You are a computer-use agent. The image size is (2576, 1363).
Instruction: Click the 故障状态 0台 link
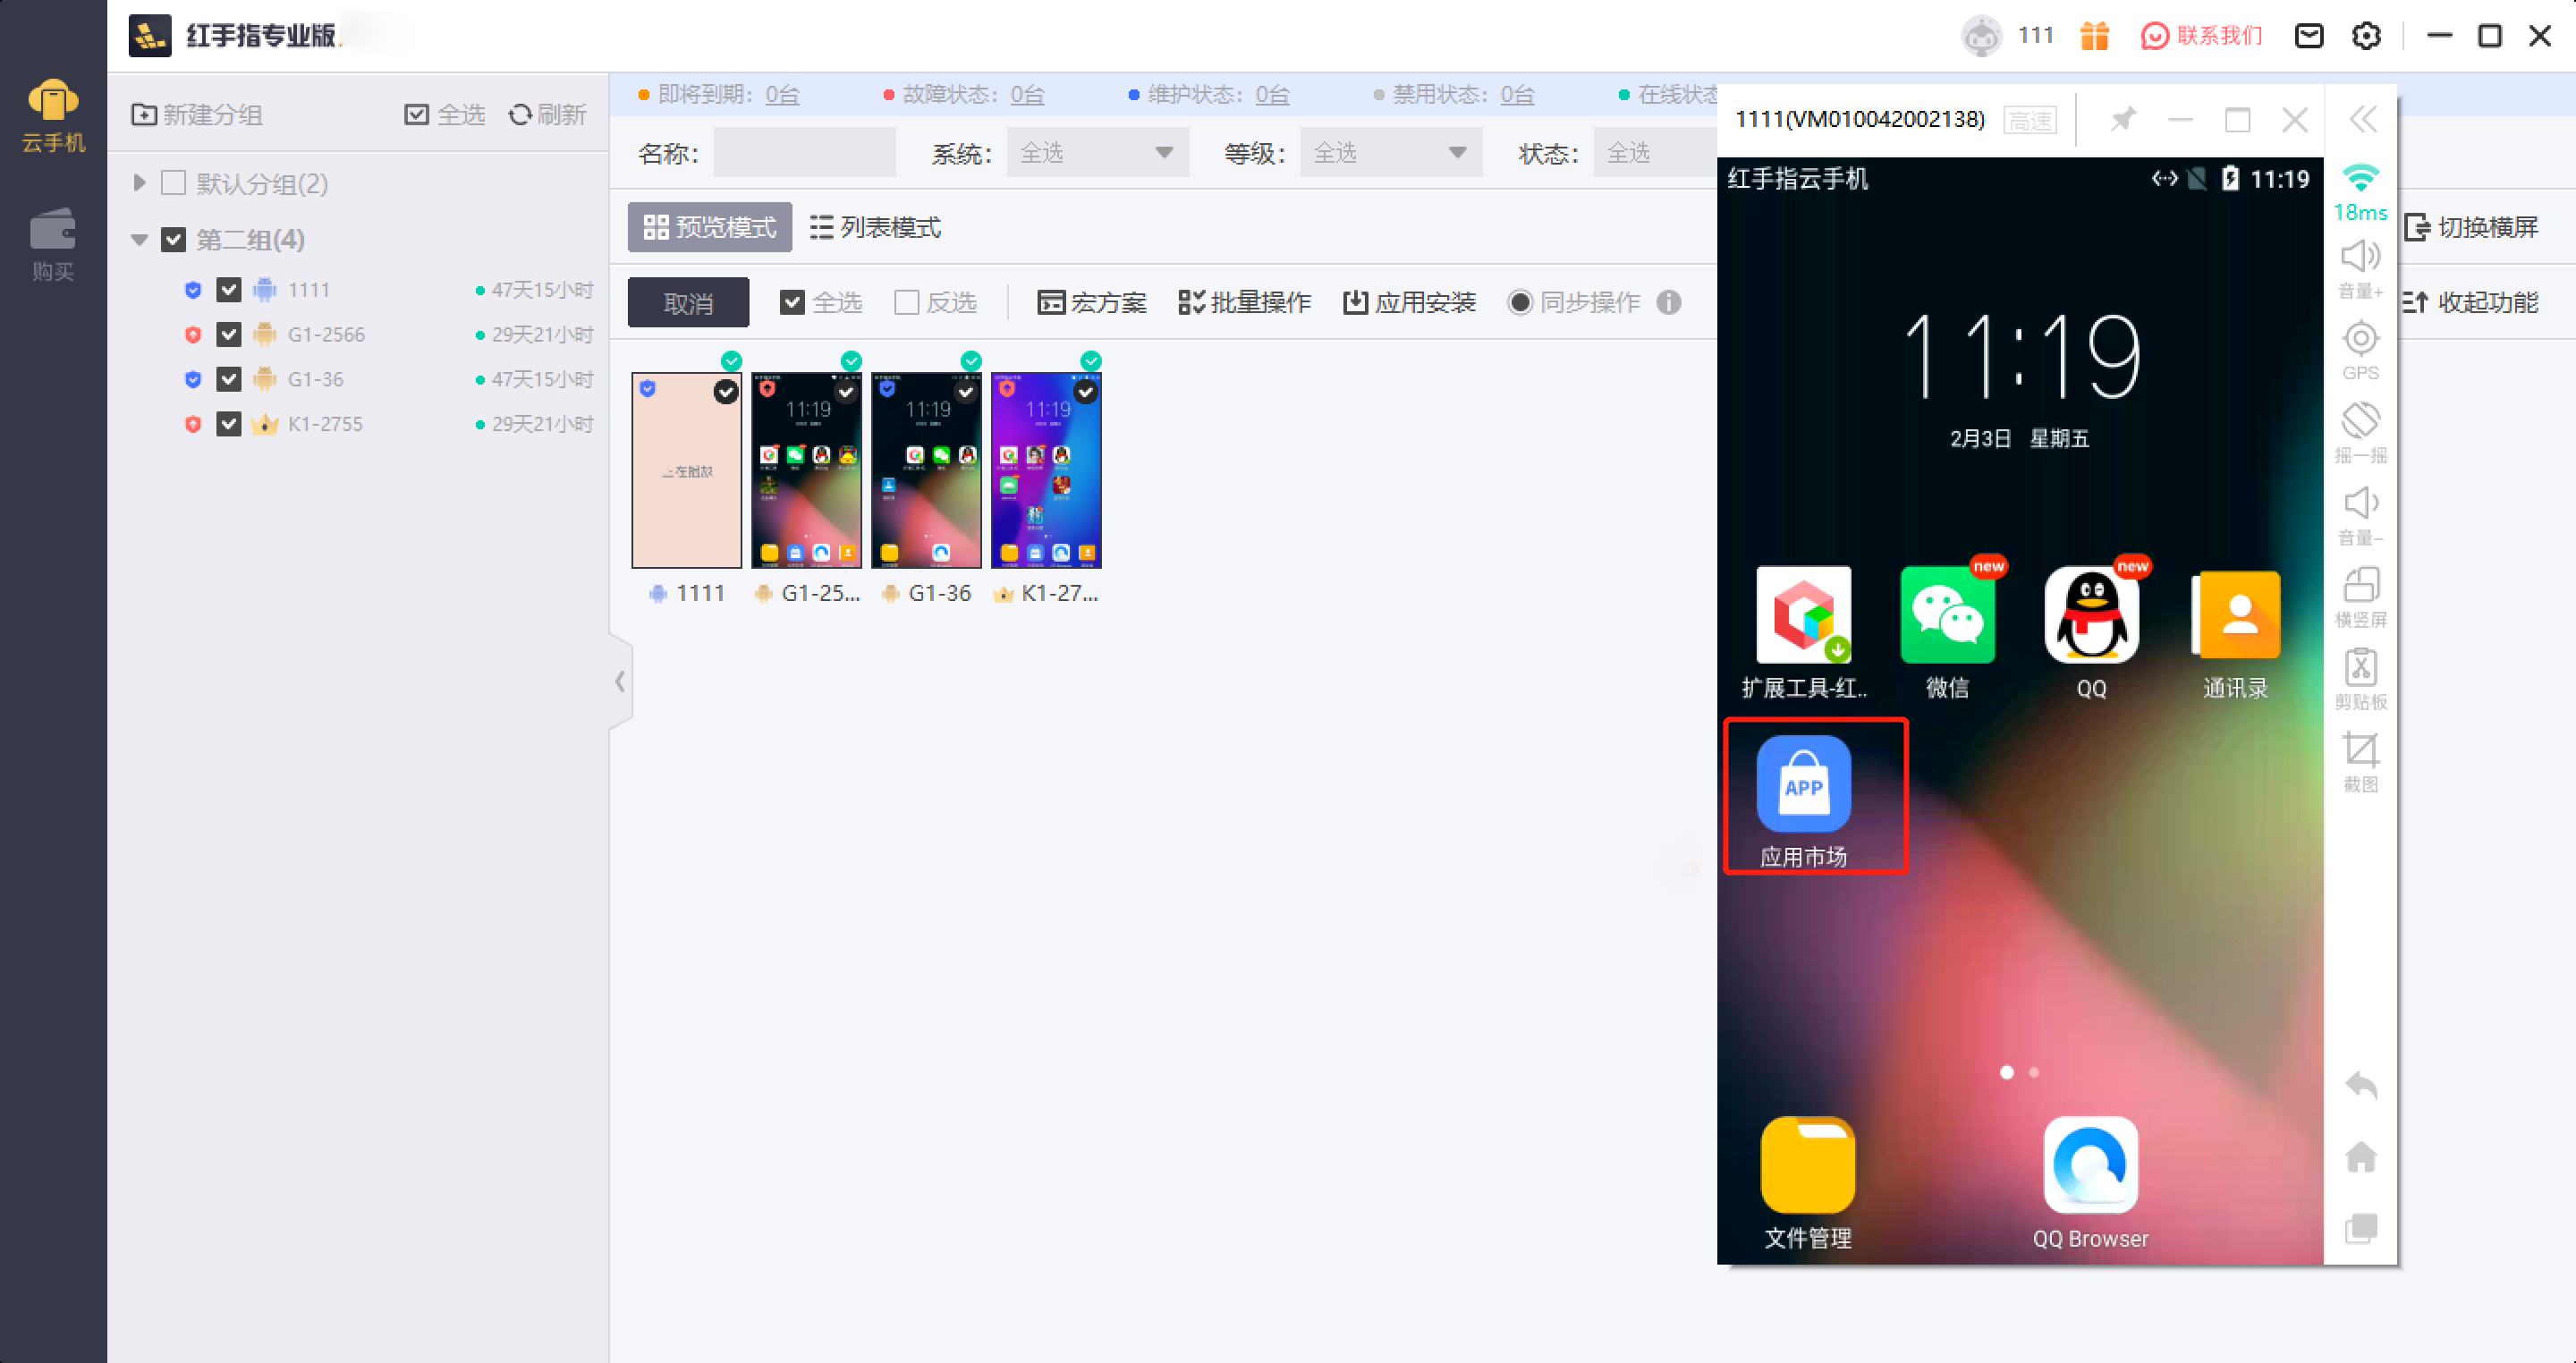point(1028,95)
